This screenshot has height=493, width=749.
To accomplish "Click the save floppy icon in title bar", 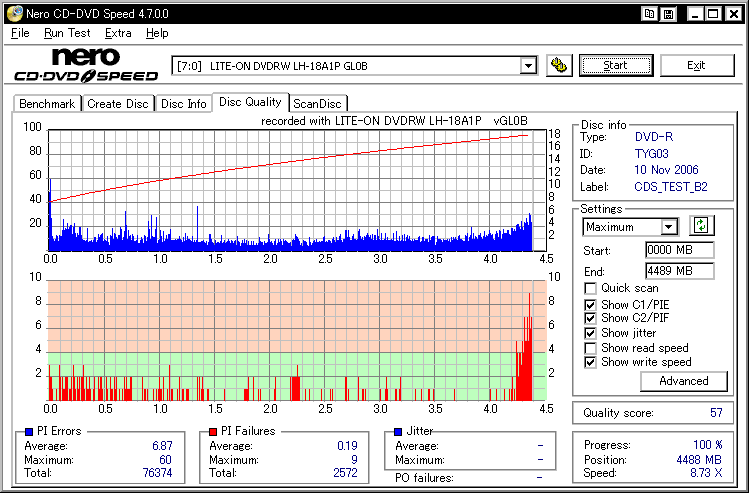I will click(669, 14).
